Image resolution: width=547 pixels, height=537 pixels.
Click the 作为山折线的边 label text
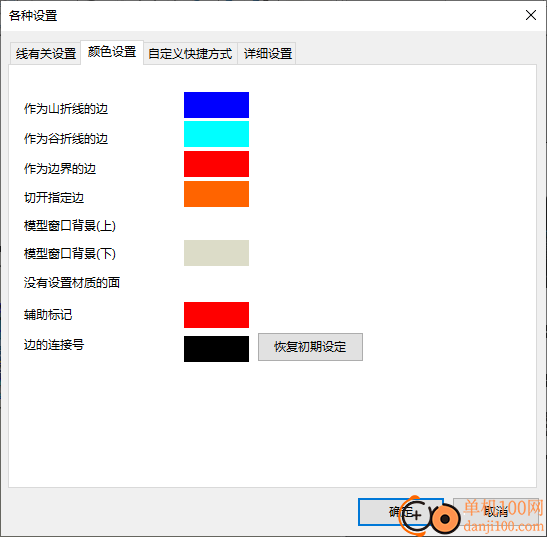pos(66,109)
